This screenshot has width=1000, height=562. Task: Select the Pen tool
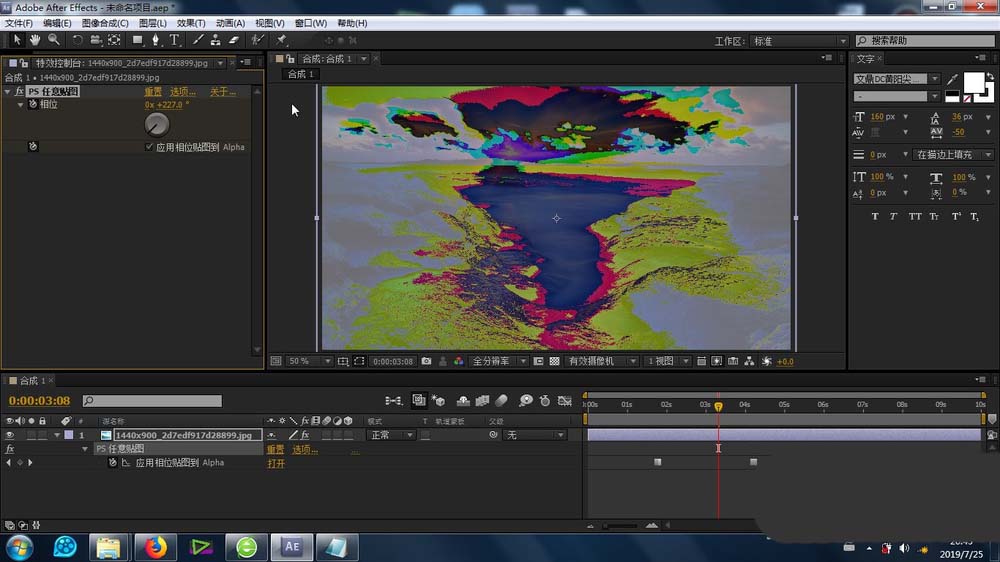click(x=156, y=40)
